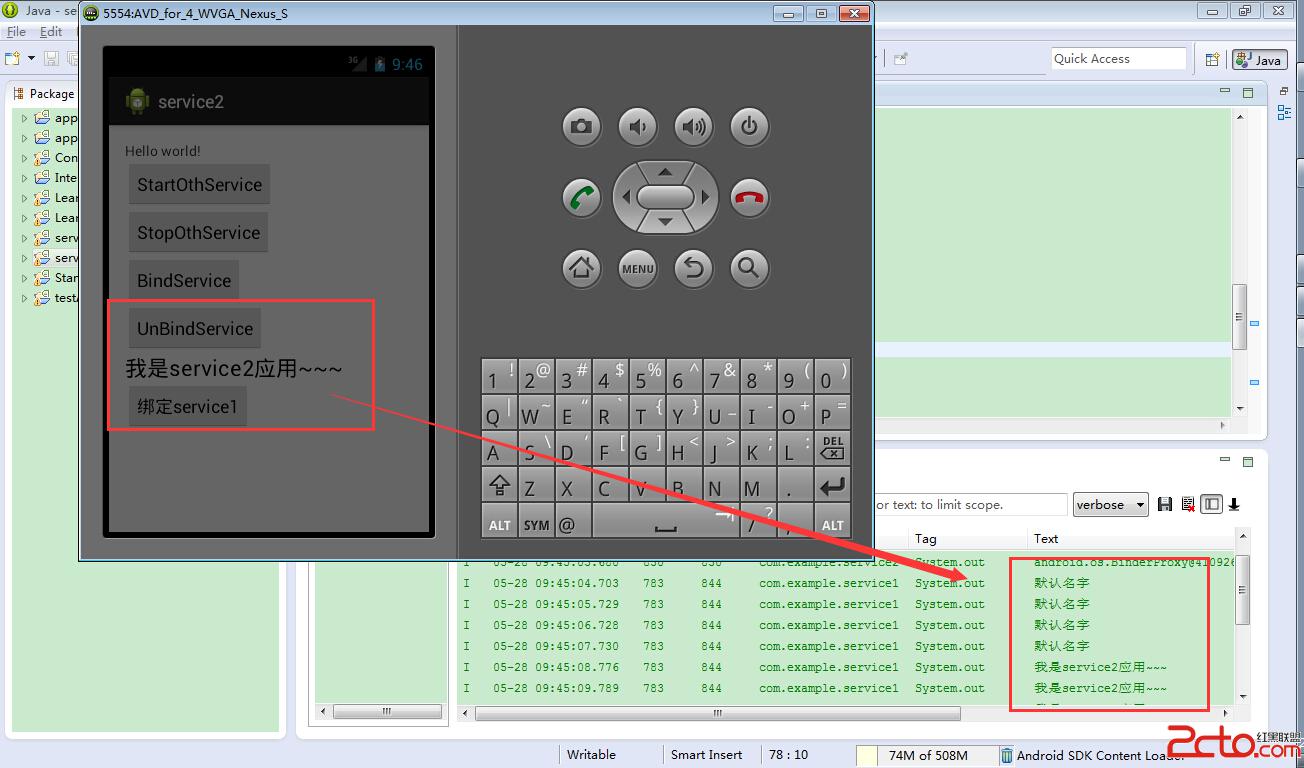
Task: Click Eclipse's New wizard toolbar icon
Action: pyautogui.click(x=13, y=59)
